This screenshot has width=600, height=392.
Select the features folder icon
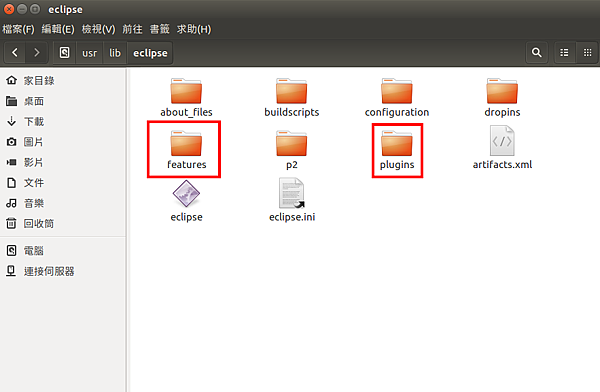coord(186,144)
